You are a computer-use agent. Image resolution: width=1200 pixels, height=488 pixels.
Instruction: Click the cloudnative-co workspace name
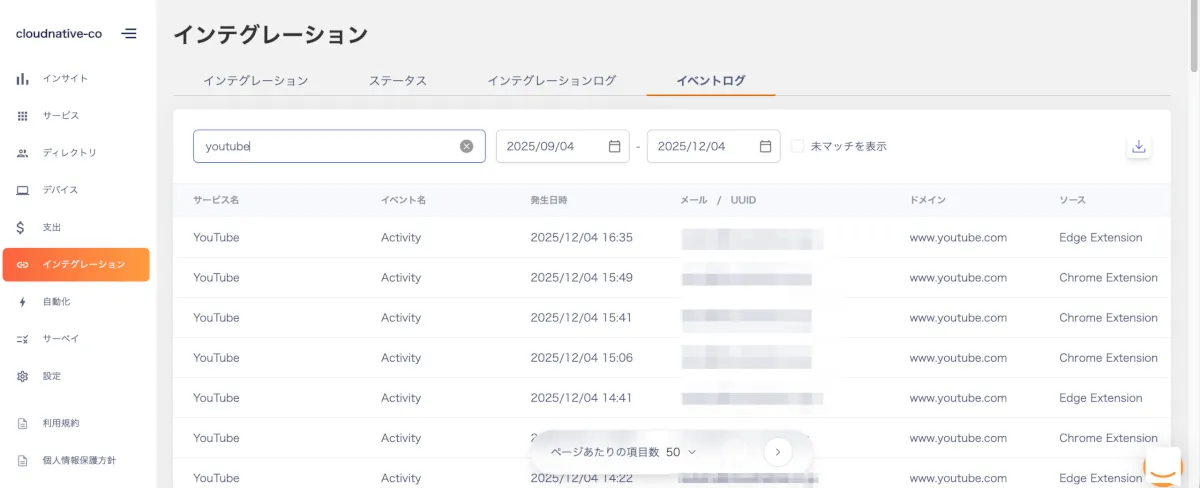pos(59,33)
